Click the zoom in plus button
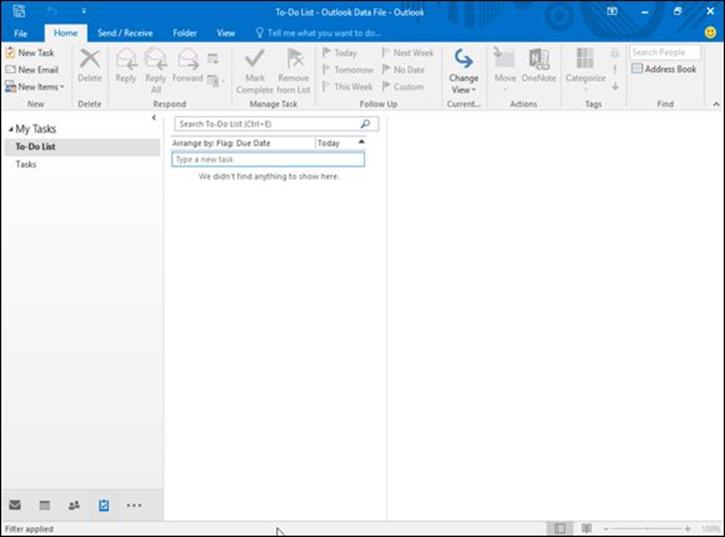 pyautogui.click(x=688, y=529)
